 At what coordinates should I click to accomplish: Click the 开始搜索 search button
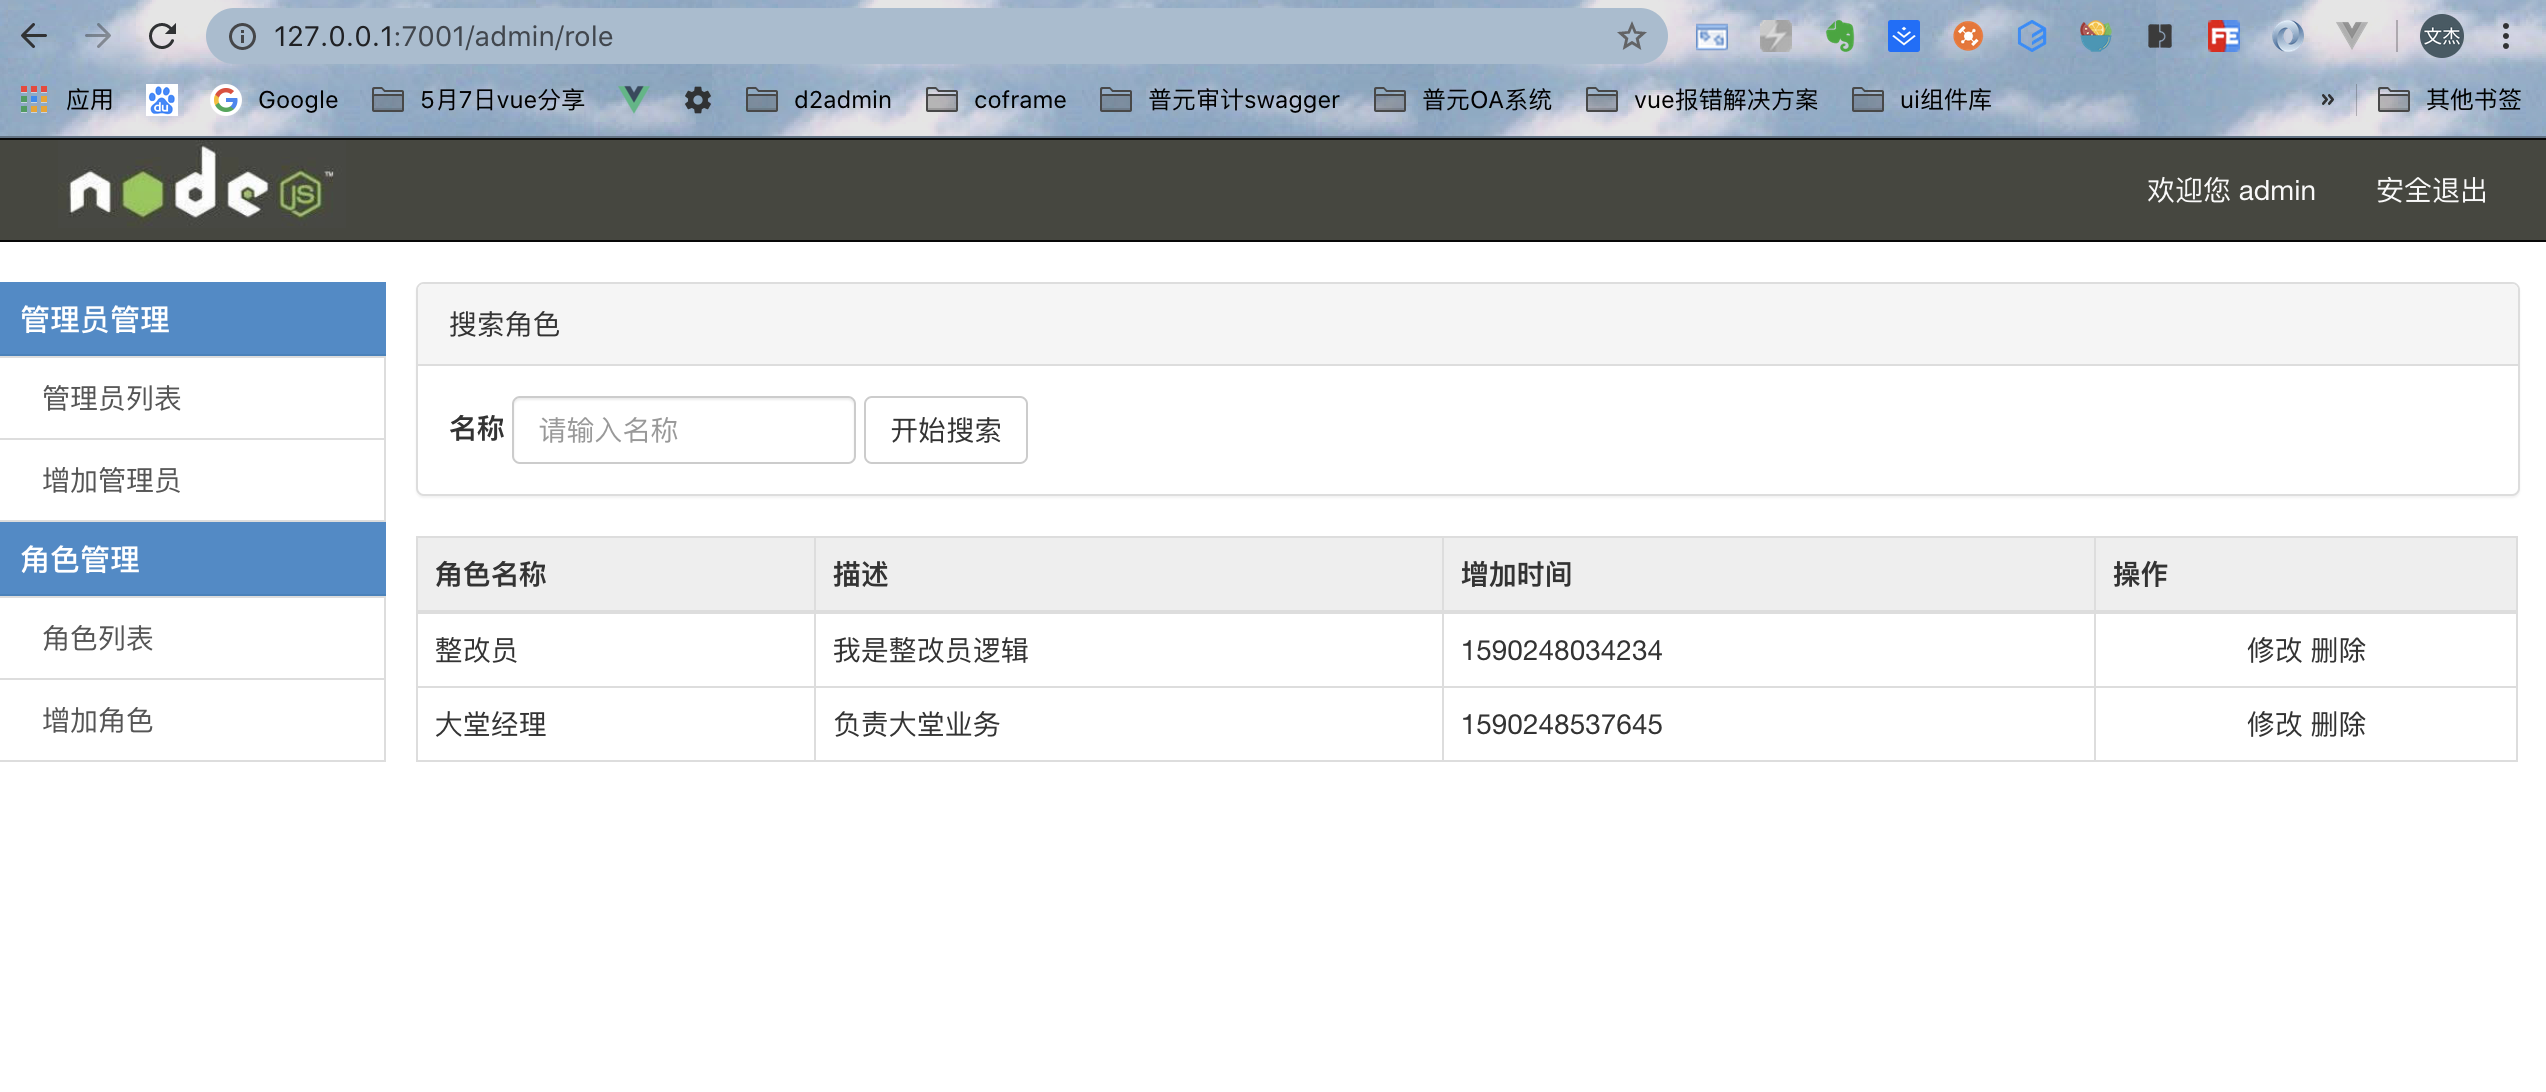(945, 430)
